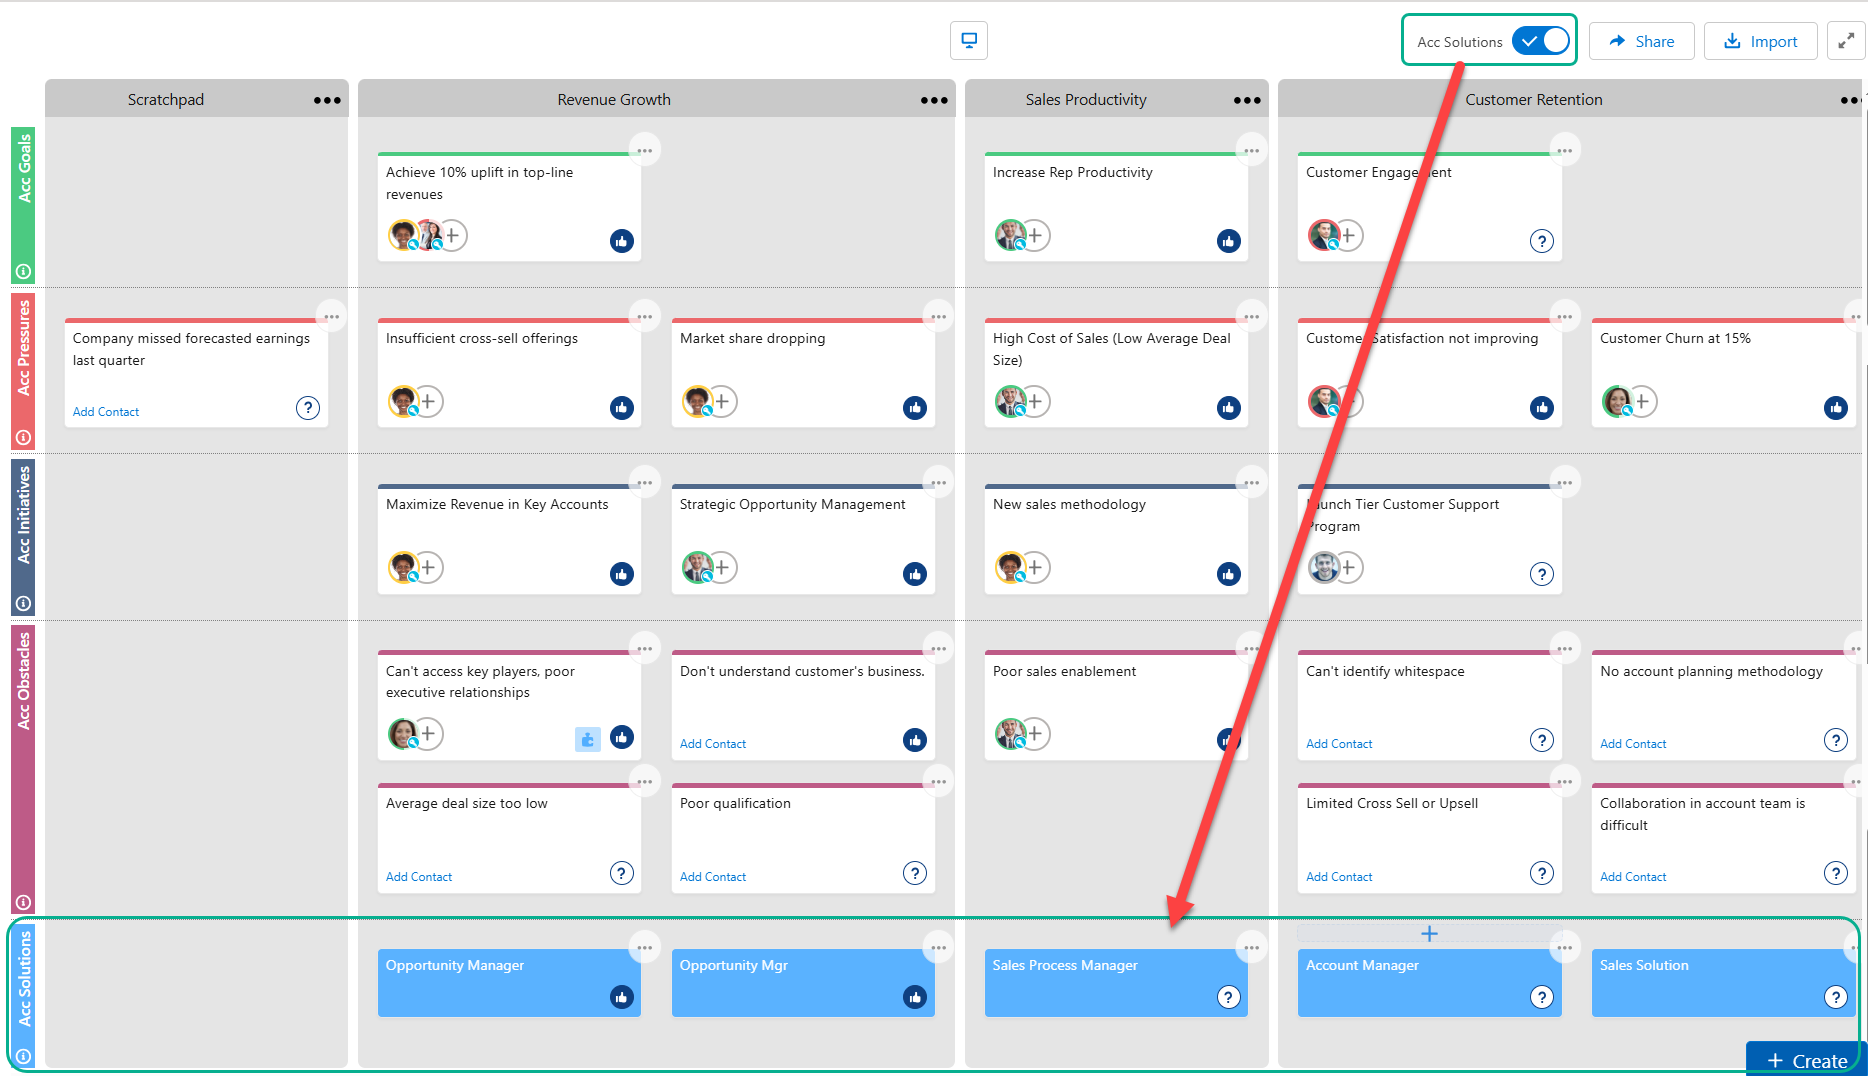Click the plus icon above Account Manager card
Viewport: 1868px width, 1076px height.
click(x=1429, y=933)
